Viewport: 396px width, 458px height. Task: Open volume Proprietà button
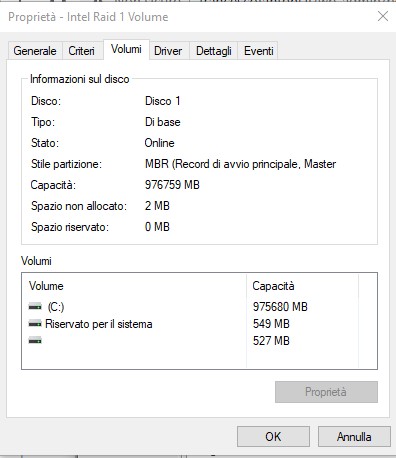326,392
